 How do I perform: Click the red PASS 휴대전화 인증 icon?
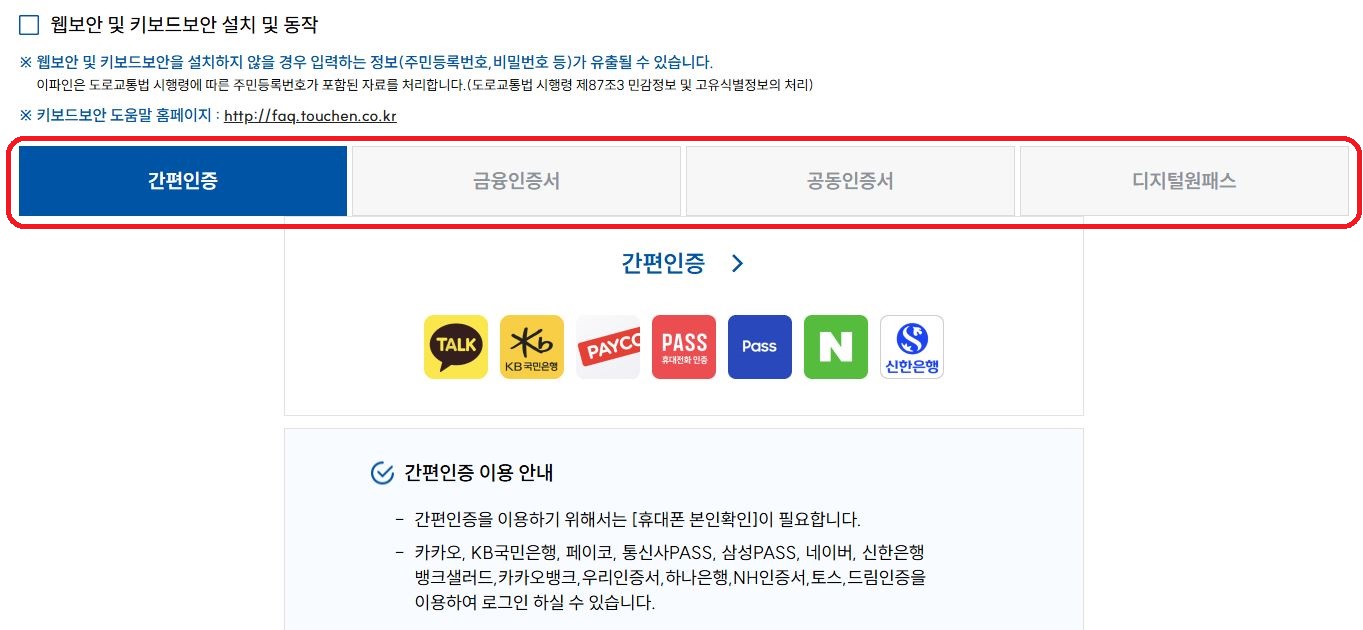pyautogui.click(x=684, y=347)
